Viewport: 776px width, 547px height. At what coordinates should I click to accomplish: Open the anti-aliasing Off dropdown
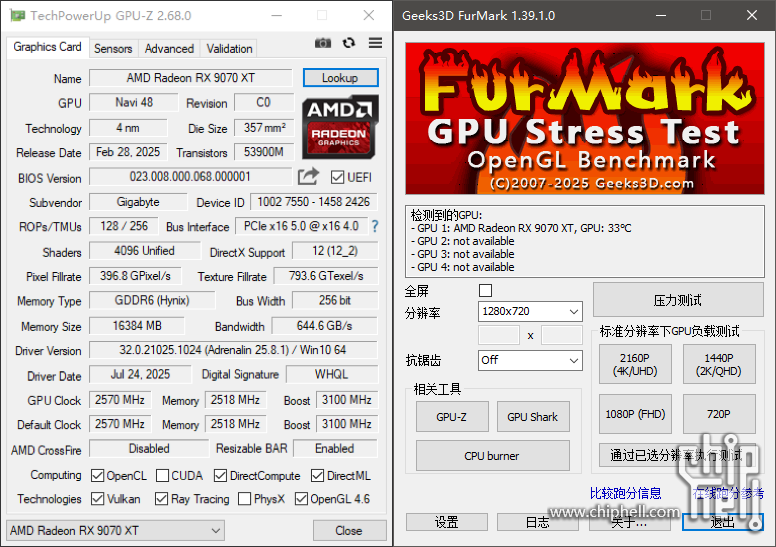click(530, 360)
